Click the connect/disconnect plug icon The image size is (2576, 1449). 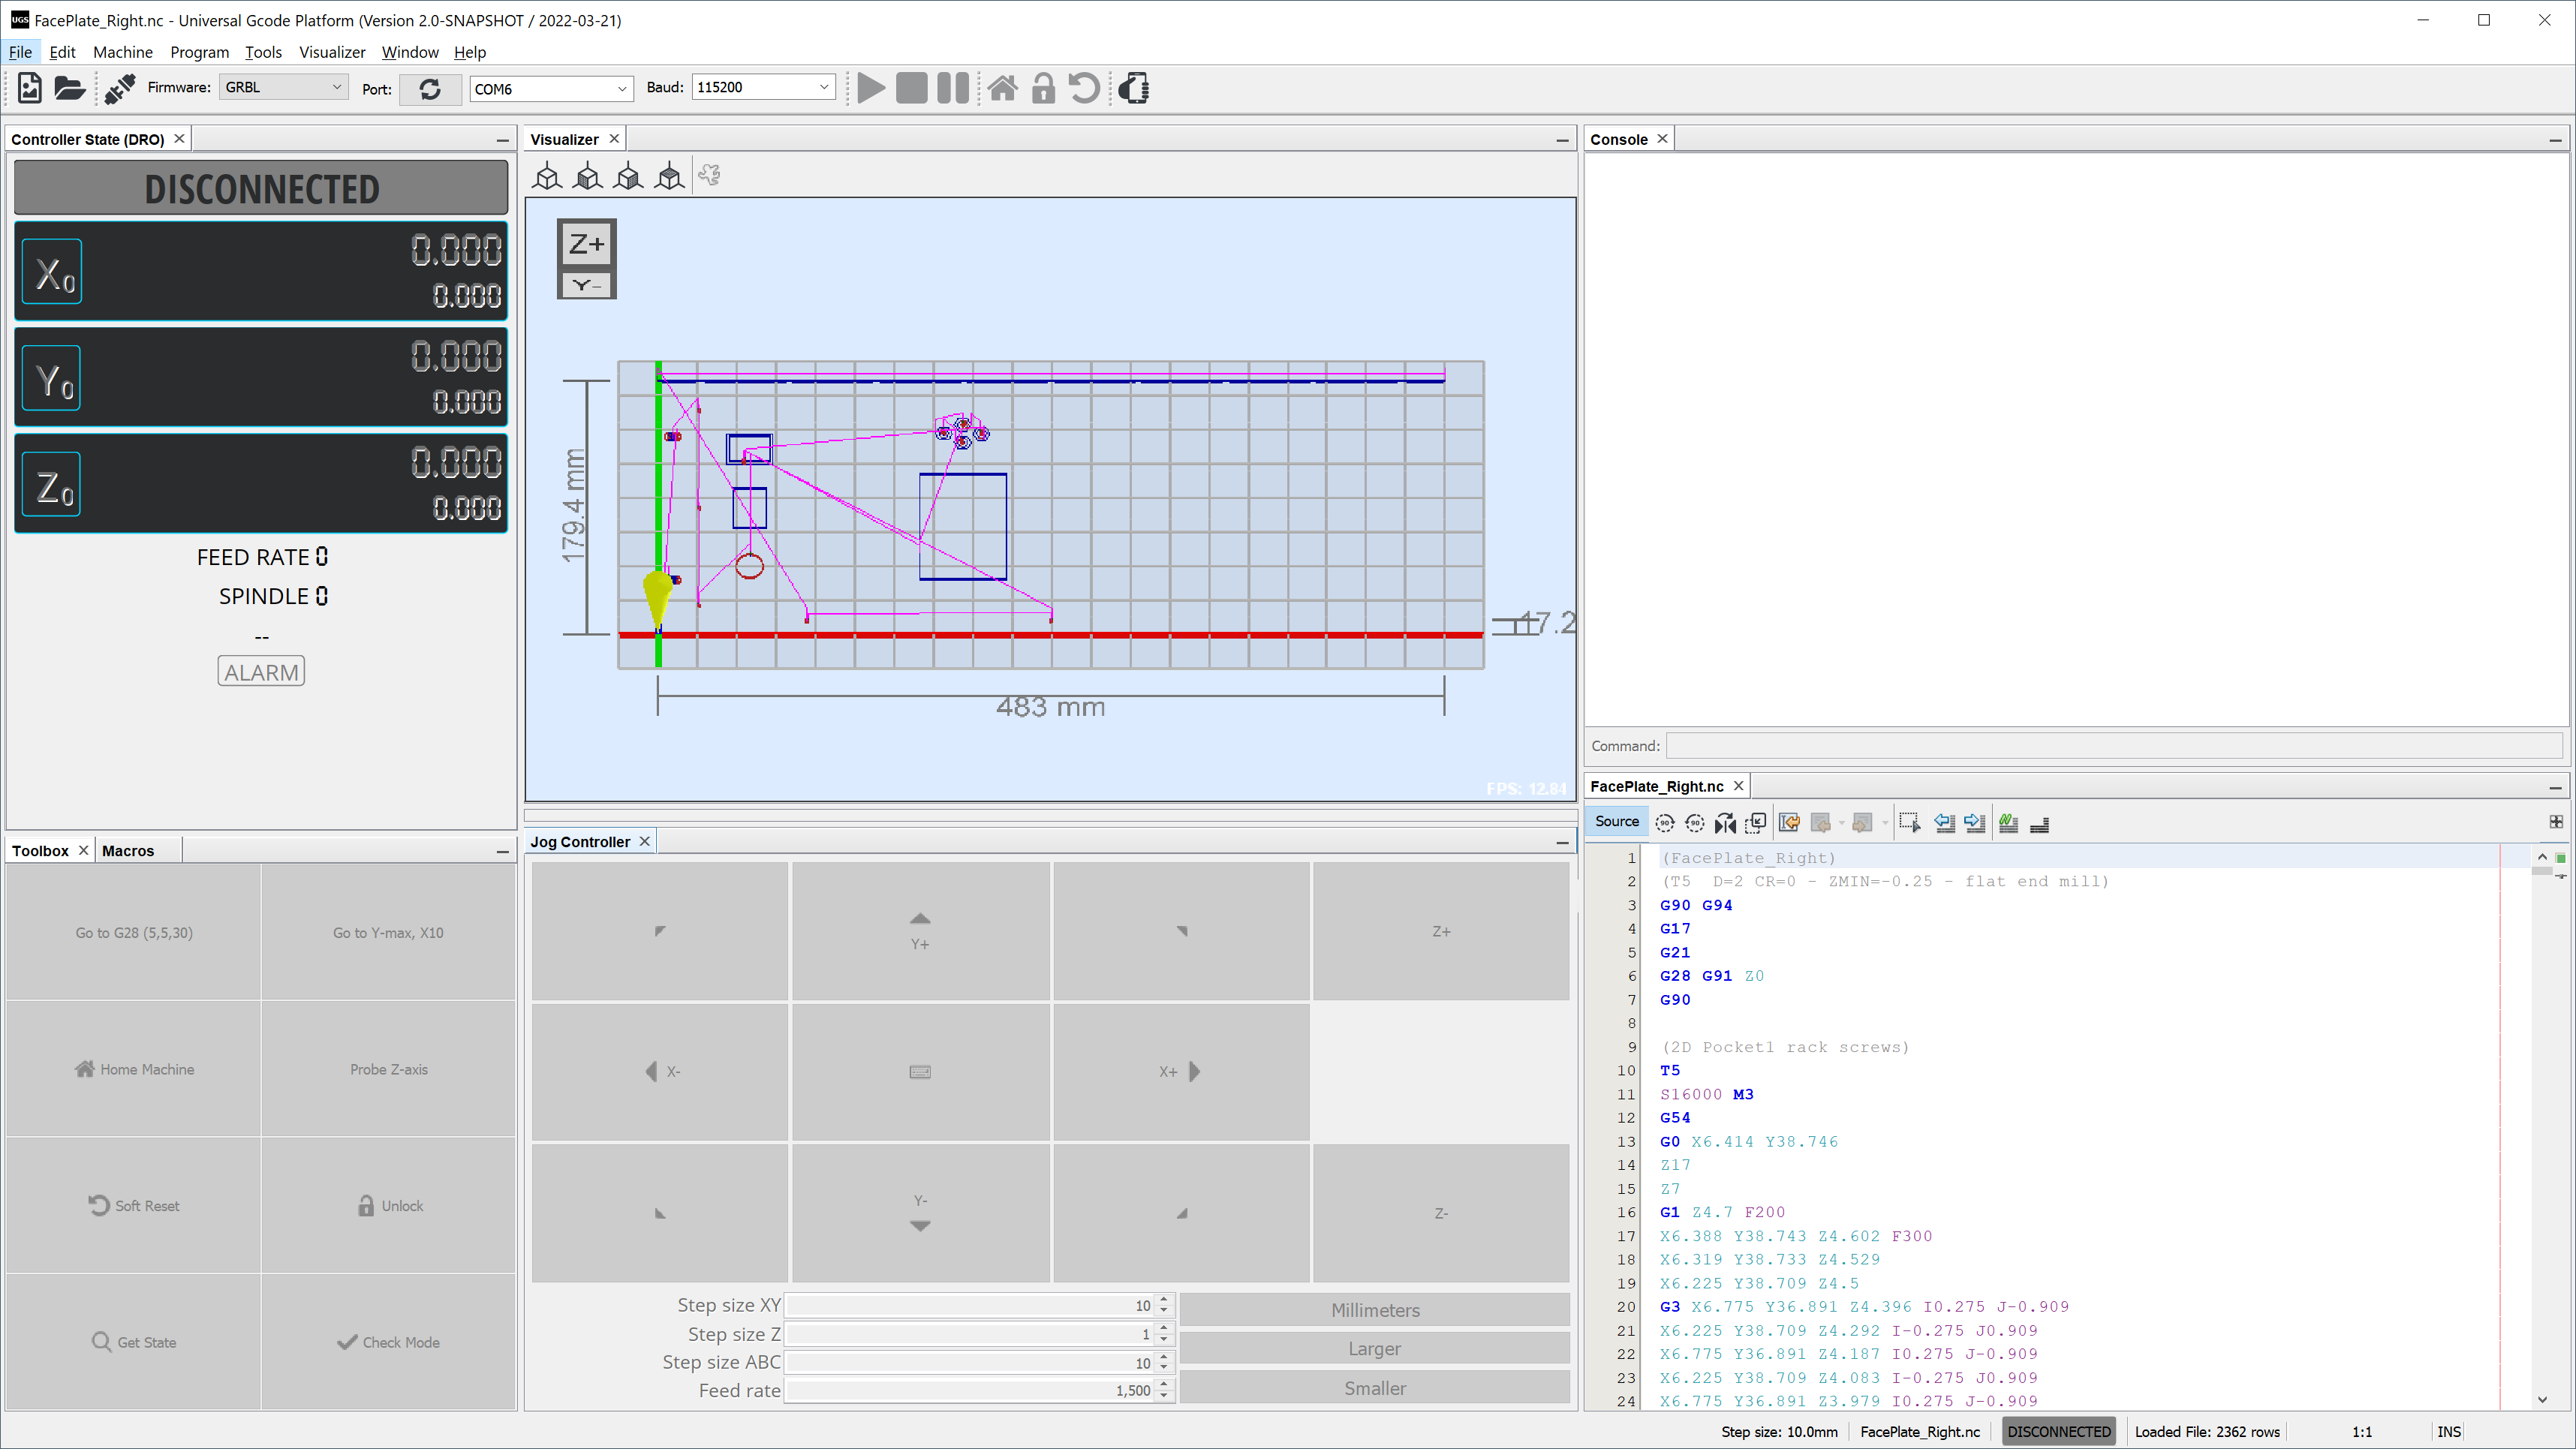click(x=120, y=89)
